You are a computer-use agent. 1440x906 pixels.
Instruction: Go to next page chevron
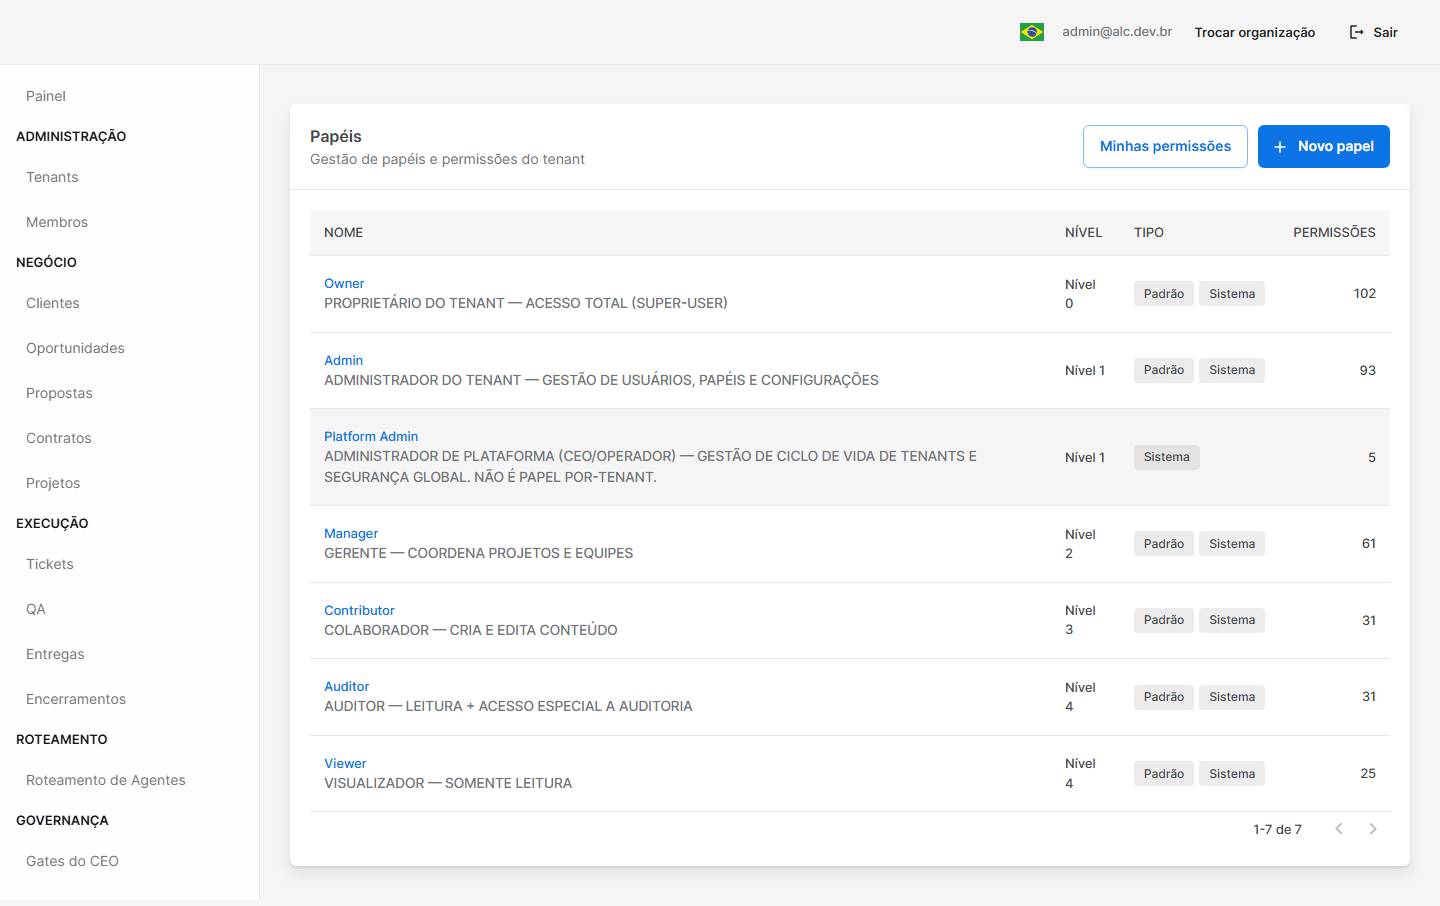1373,829
